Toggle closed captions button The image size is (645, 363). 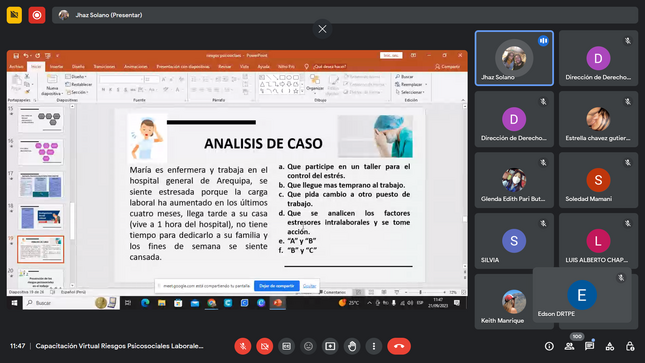click(286, 346)
